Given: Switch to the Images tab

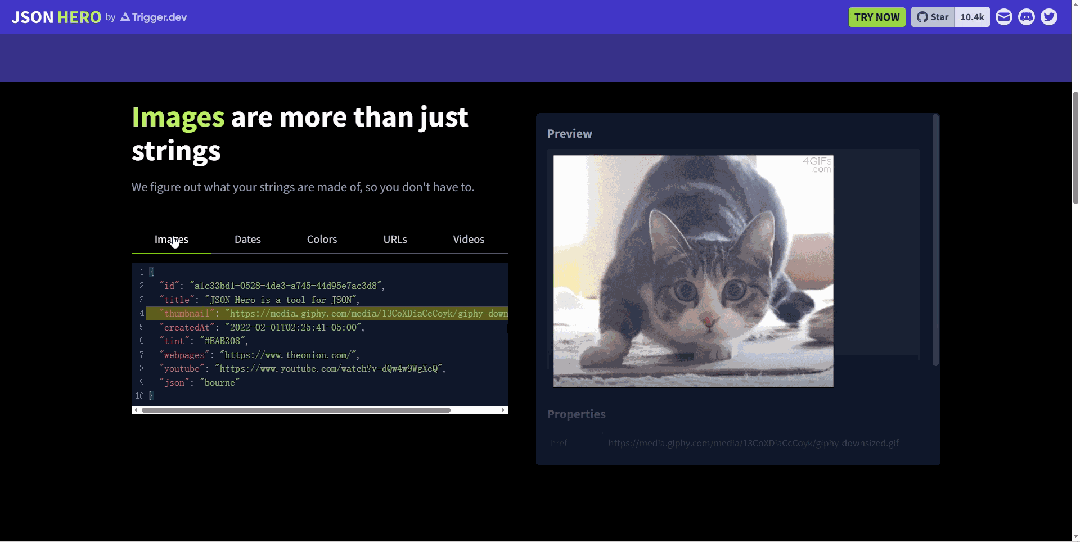Looking at the screenshot, I should tap(171, 239).
